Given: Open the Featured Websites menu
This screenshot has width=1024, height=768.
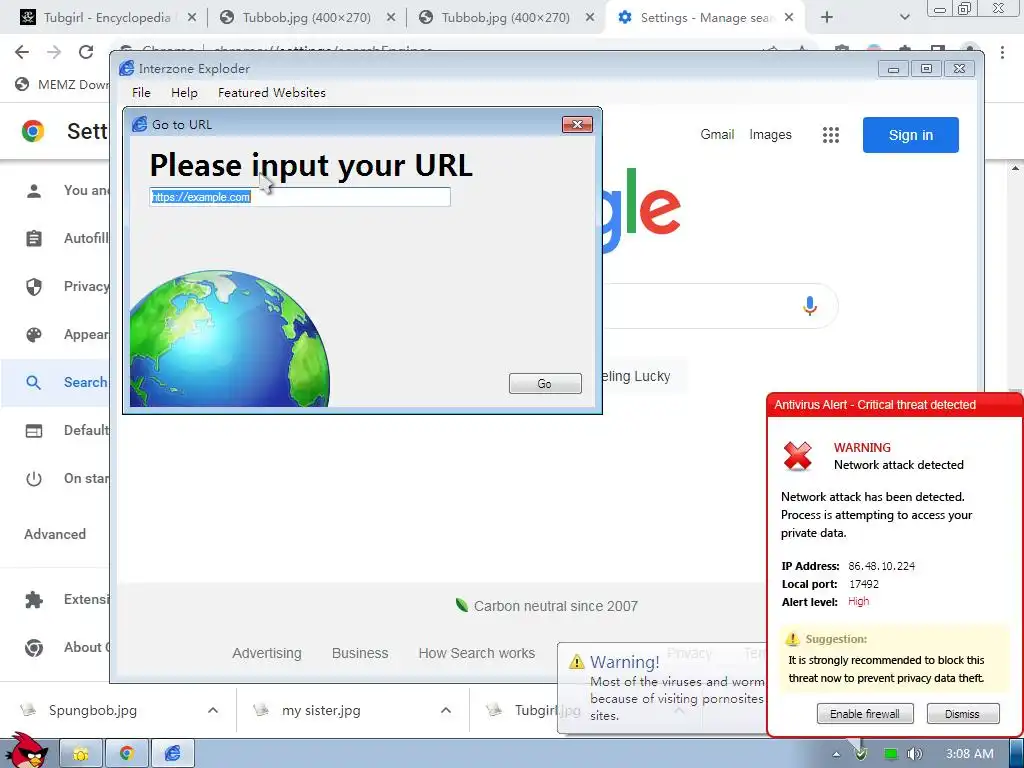Looking at the screenshot, I should (272, 93).
